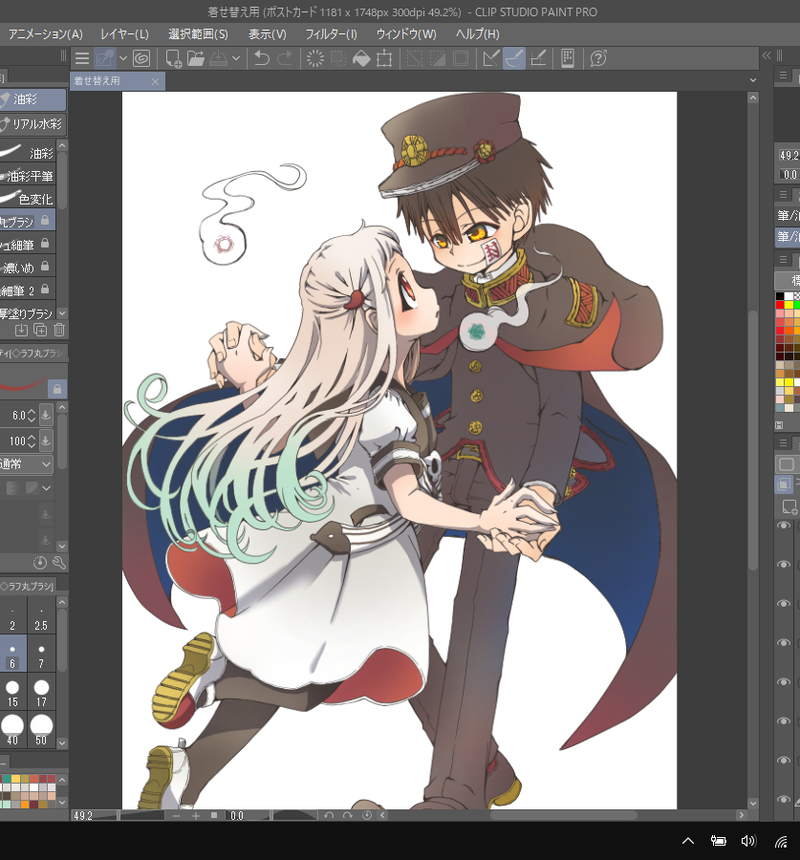Screen dimensions: 800x860
Task: Rotate the canvas right
Action: coord(348,816)
